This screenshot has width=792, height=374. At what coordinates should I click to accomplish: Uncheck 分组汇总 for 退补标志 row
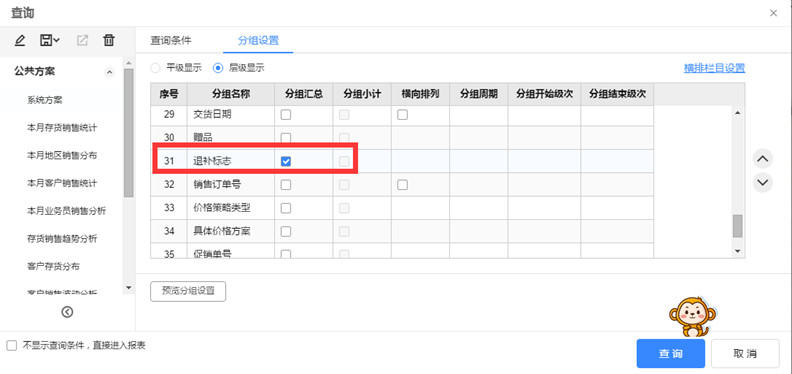[286, 161]
